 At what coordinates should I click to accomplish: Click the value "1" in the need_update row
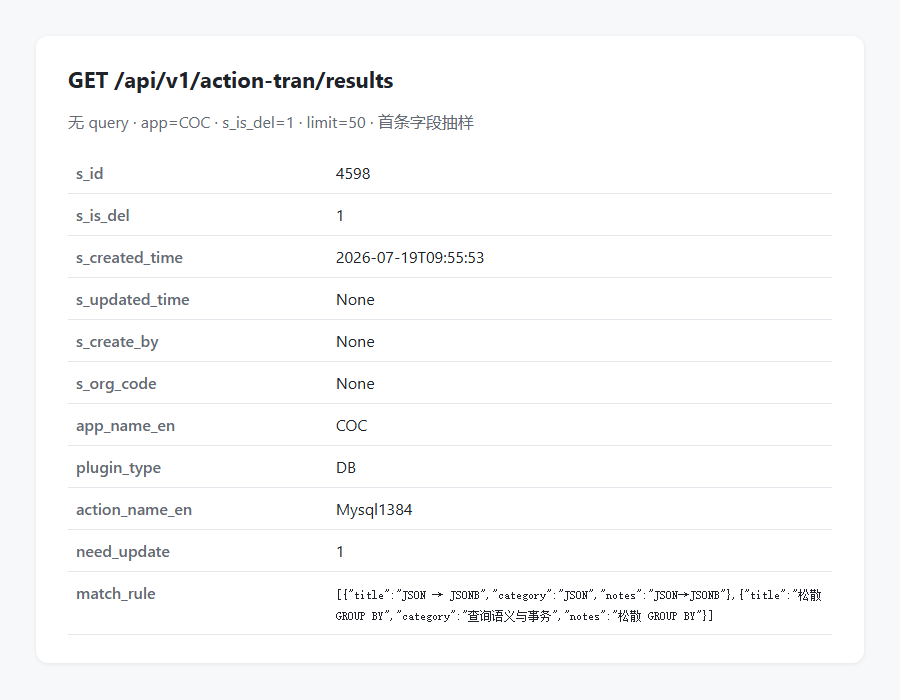point(340,551)
